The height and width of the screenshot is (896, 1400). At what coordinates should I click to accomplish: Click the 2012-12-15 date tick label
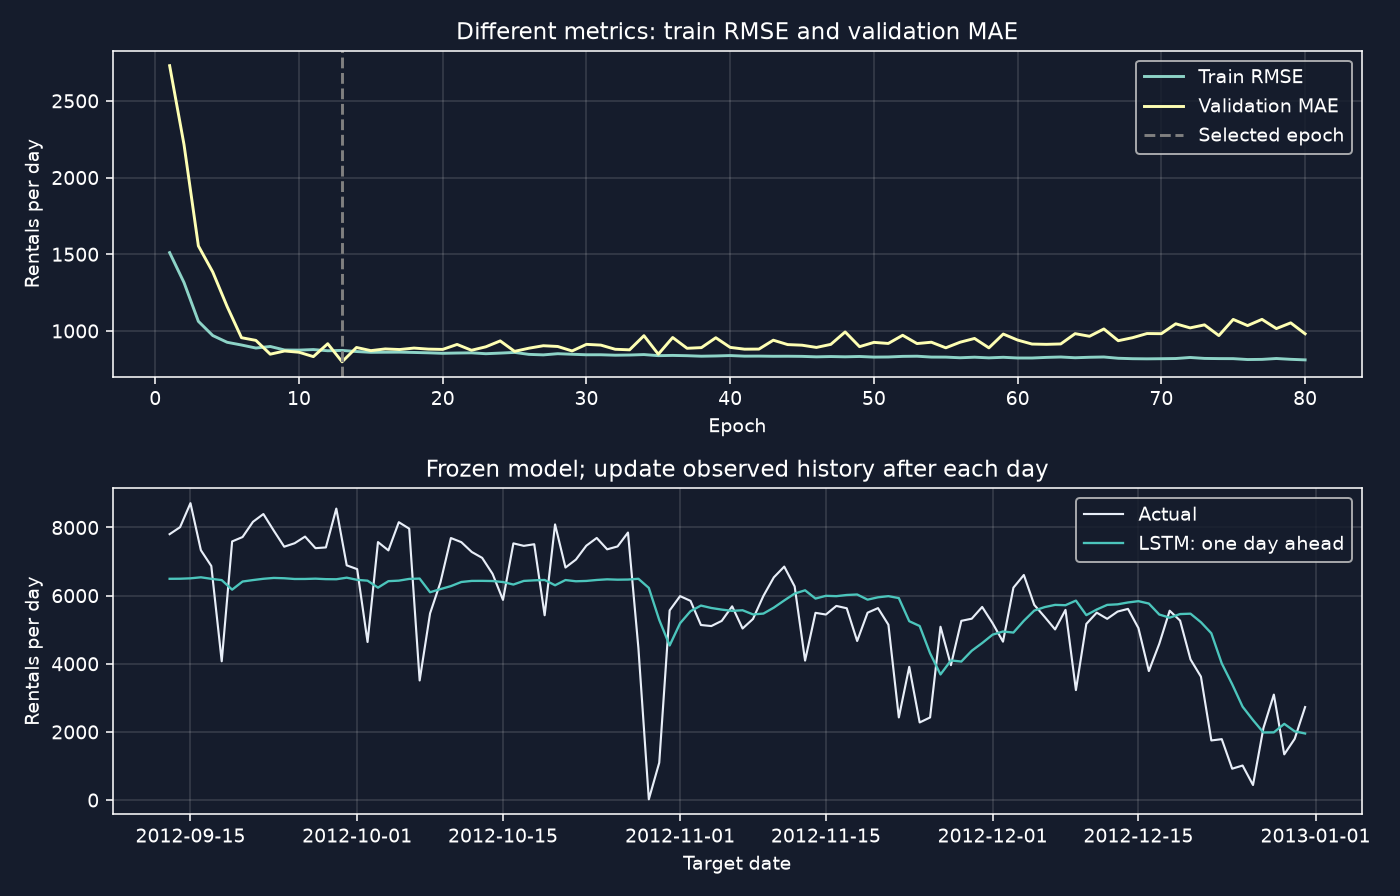pyautogui.click(x=1138, y=835)
